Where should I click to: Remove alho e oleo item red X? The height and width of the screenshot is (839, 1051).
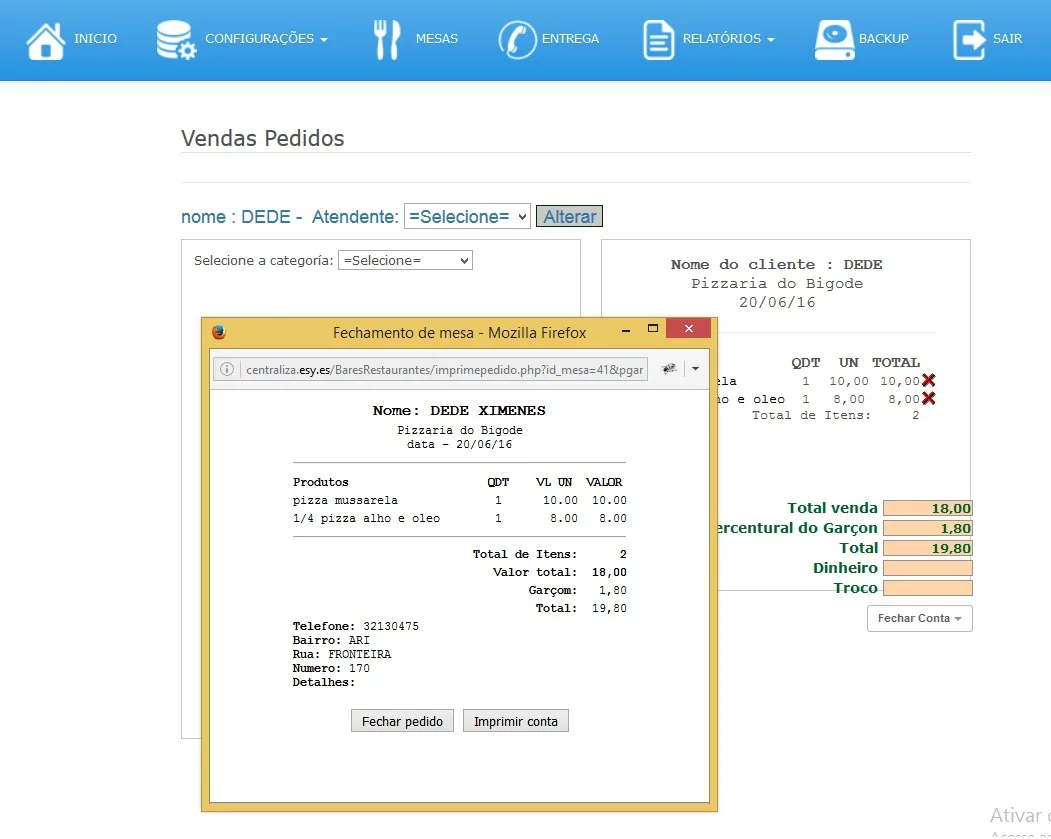928,399
